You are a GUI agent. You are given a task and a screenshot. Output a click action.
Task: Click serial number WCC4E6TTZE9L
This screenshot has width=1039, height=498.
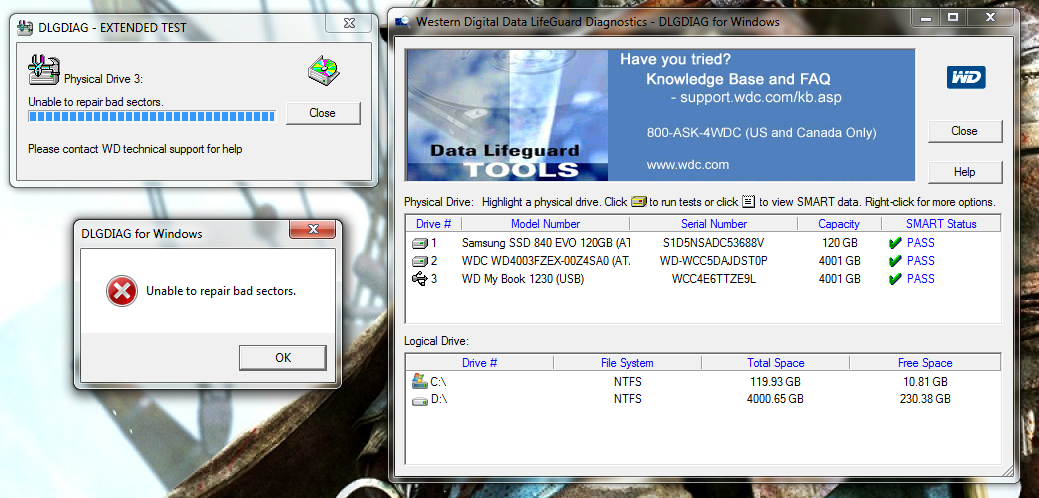tap(714, 279)
